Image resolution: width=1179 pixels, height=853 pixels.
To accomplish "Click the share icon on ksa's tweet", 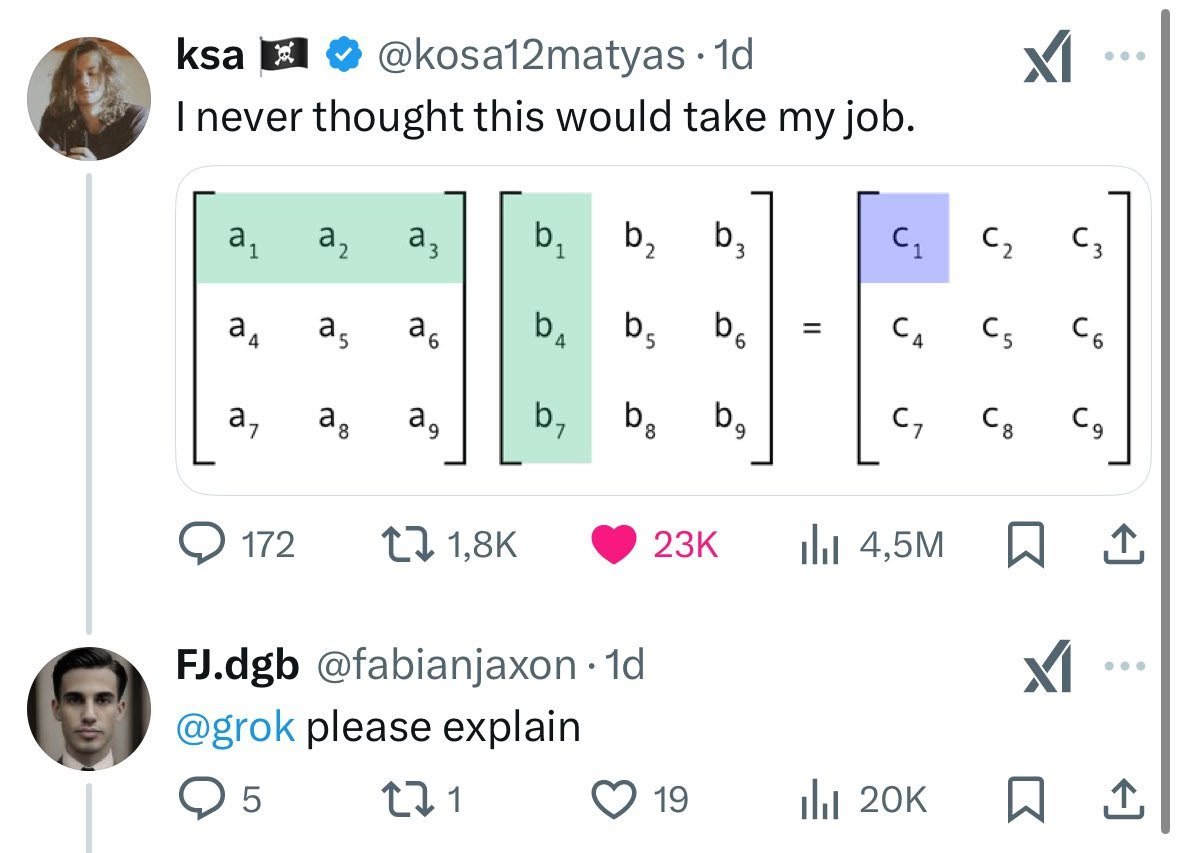I will pos(1124,544).
